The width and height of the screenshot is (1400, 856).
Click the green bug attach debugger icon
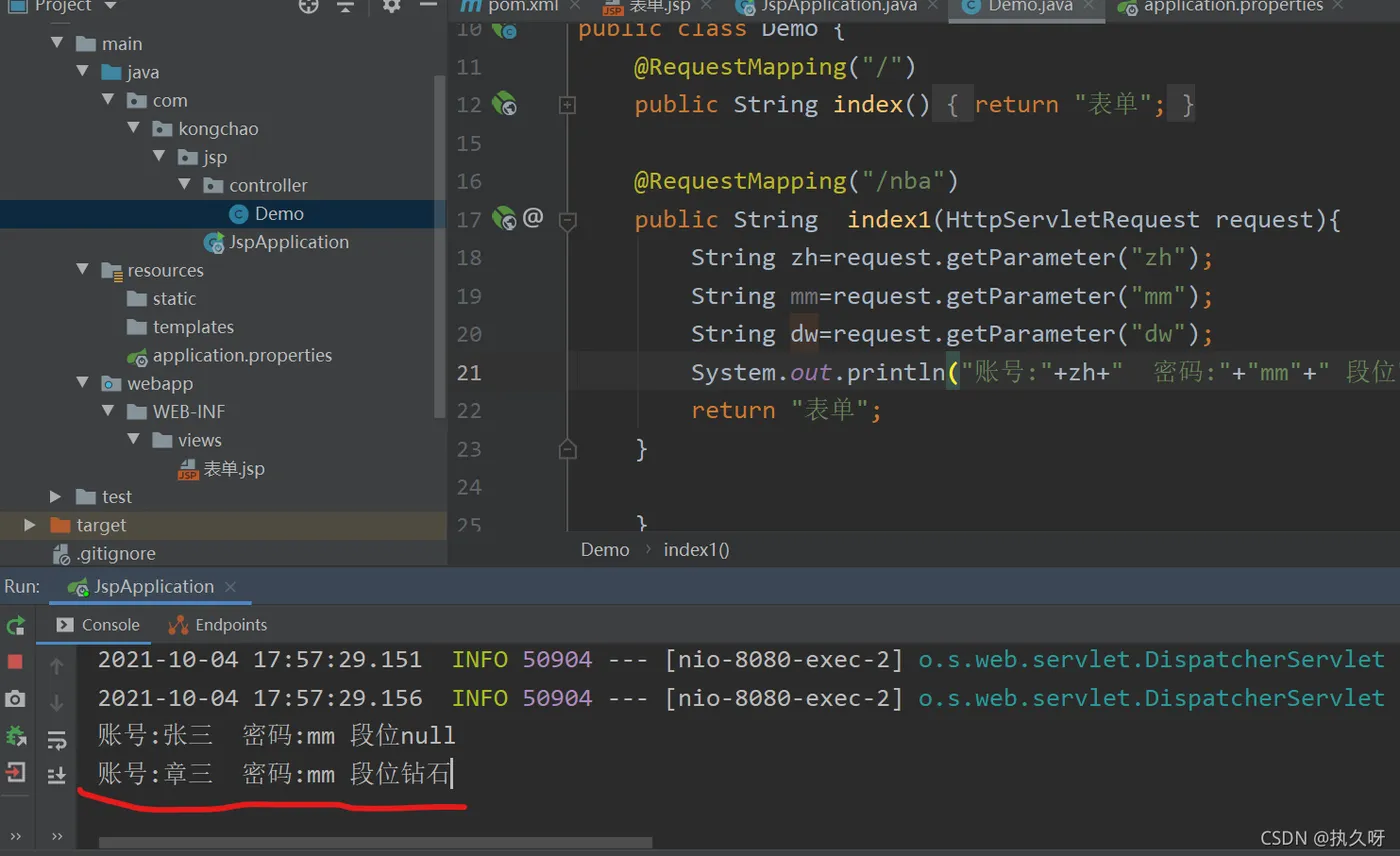coord(16,736)
